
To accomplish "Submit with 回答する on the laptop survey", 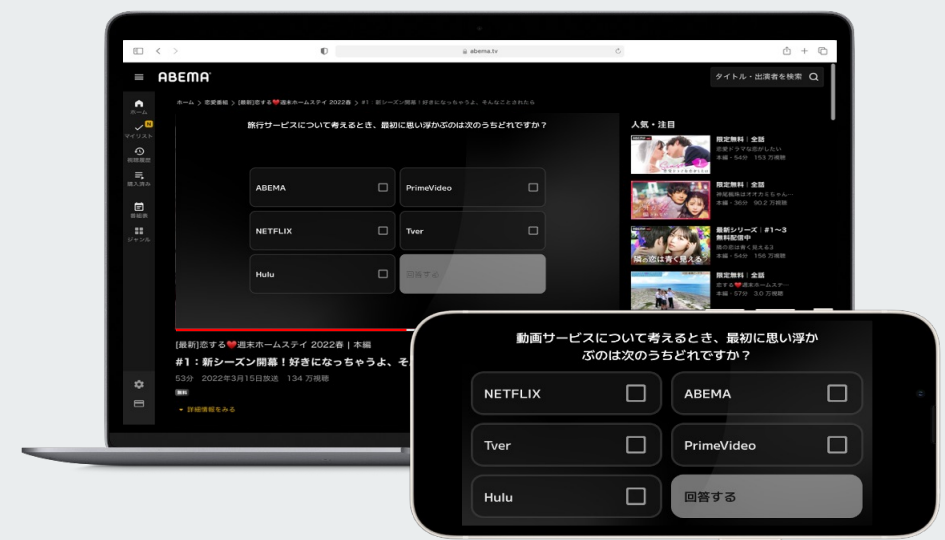I will coord(472,274).
